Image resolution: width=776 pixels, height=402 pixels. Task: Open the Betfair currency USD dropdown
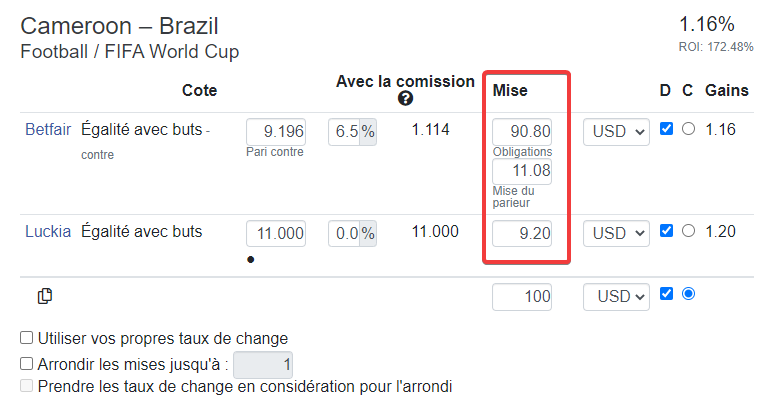616,132
